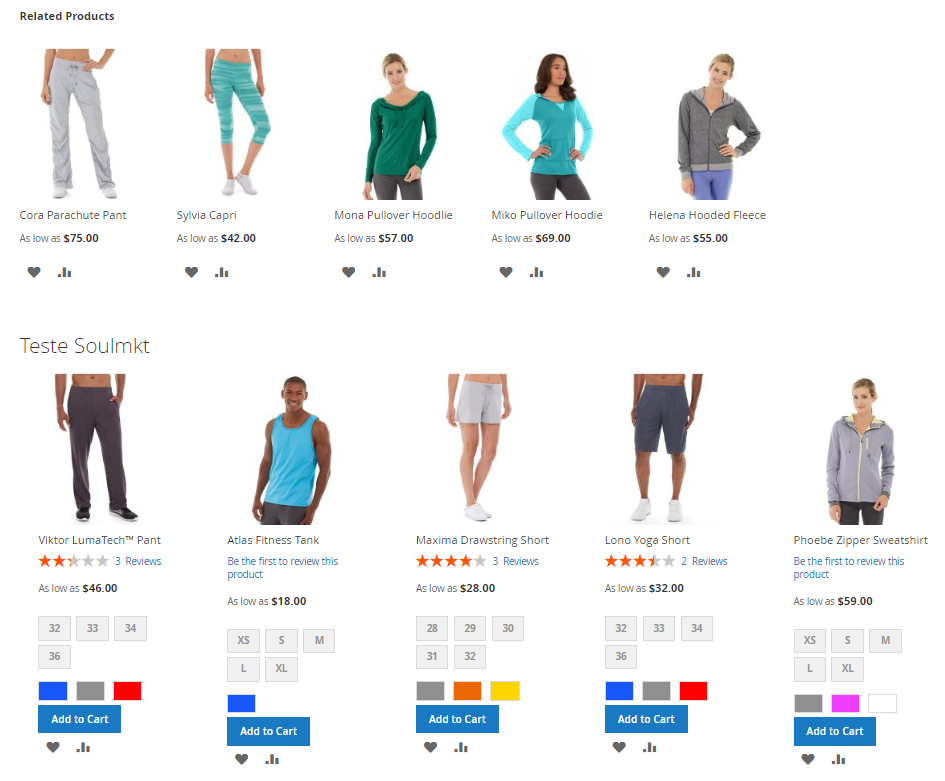Image resolution: width=945 pixels, height=781 pixels.
Task: Pick magenta color for Phoebe Zipper Sweatshirt
Action: (845, 703)
